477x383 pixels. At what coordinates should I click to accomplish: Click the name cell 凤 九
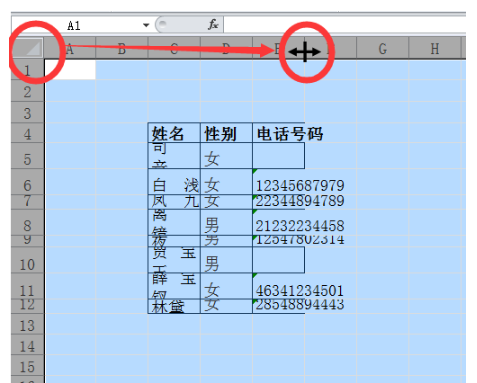[174, 202]
